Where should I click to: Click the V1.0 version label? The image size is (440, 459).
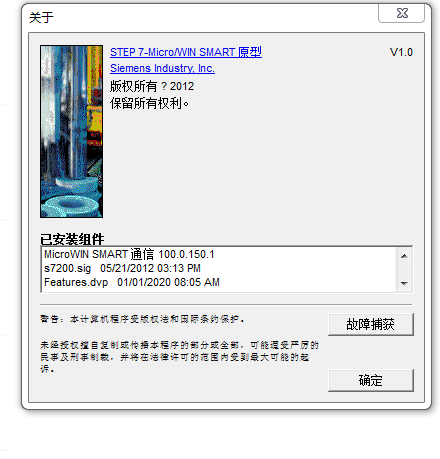tap(401, 52)
